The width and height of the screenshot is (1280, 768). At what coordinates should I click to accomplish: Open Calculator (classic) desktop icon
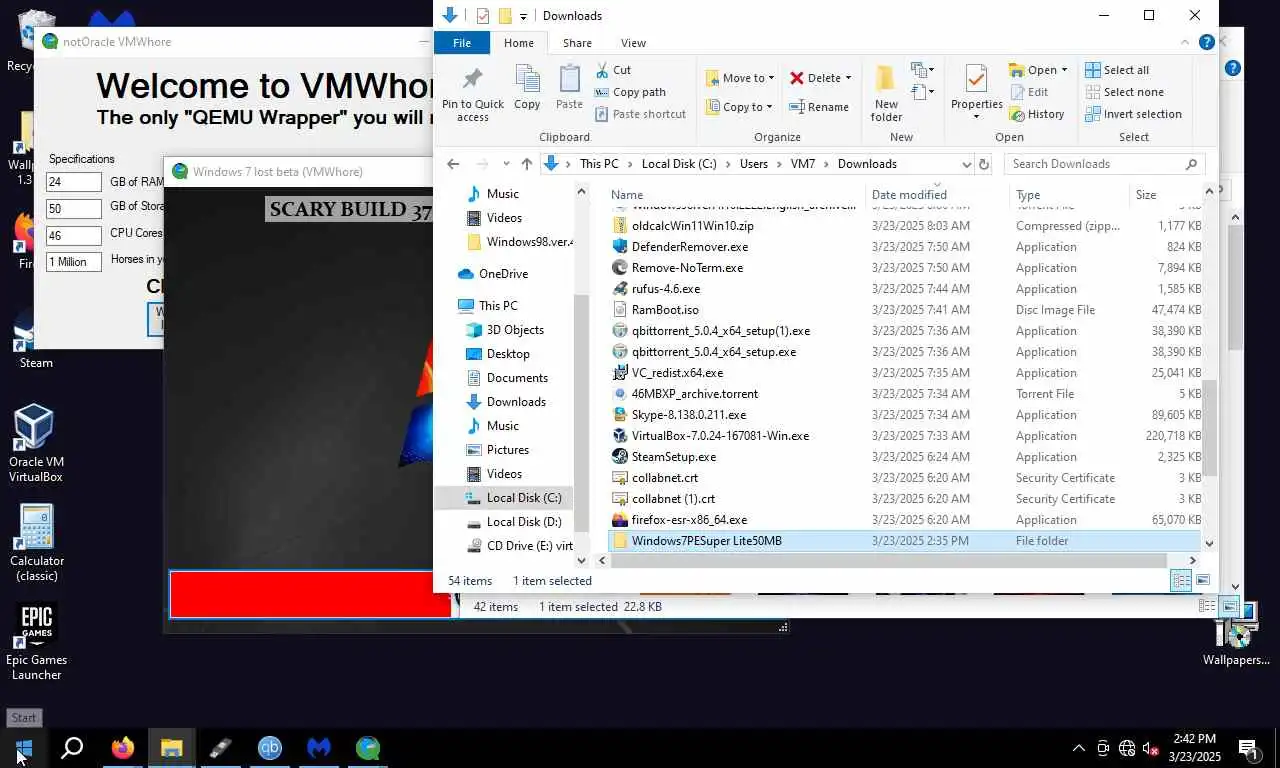coord(36,542)
